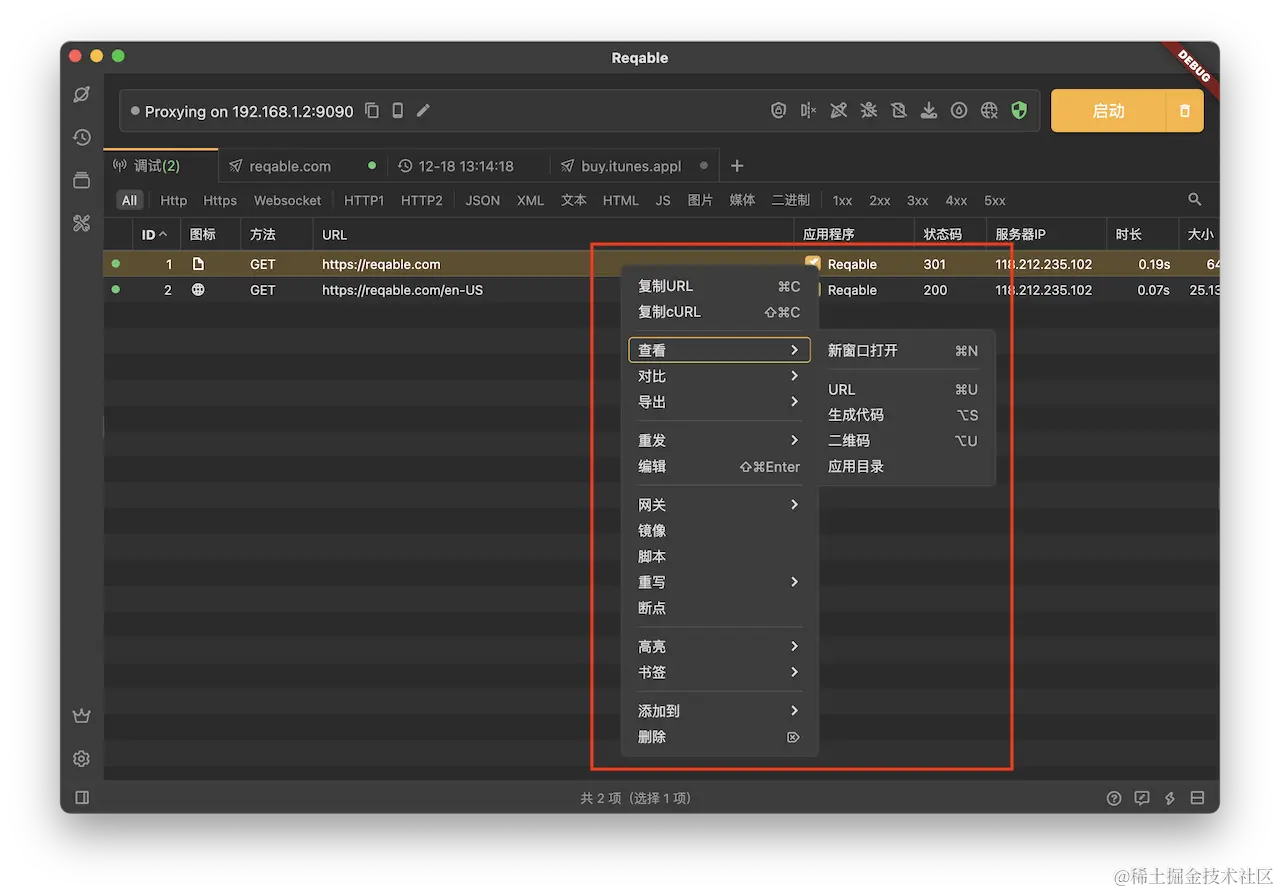Open the top planet icon in the left sidebar

pos(82,95)
